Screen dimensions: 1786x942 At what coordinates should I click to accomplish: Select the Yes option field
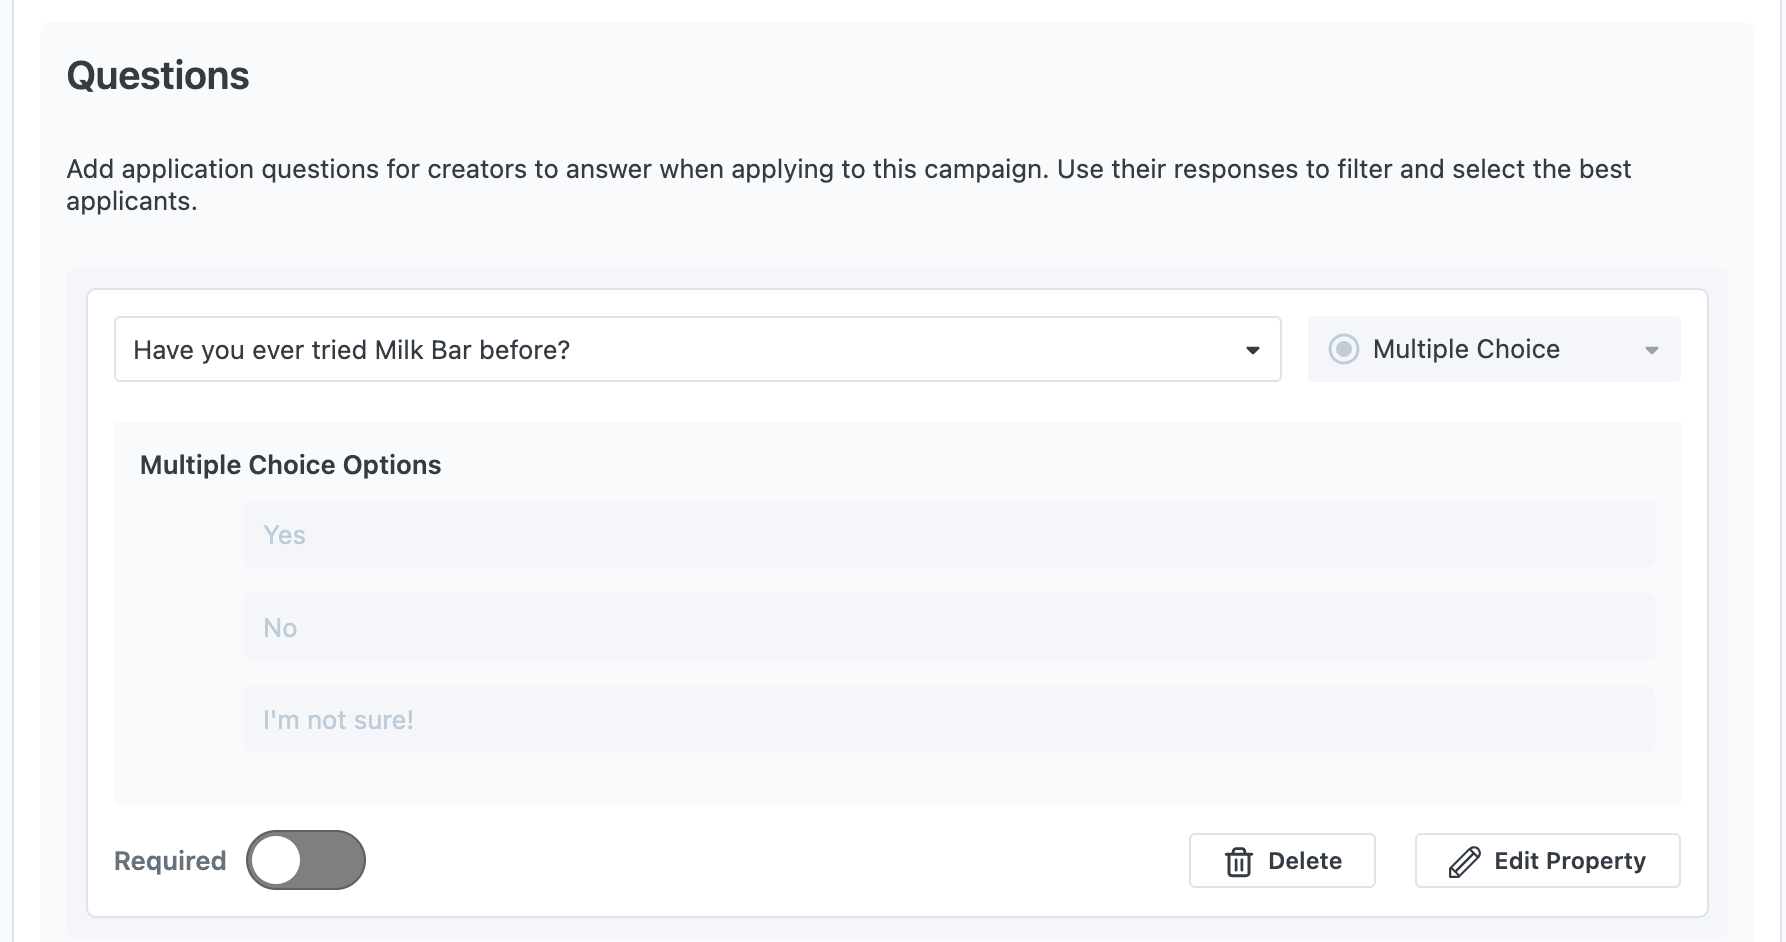click(x=948, y=535)
